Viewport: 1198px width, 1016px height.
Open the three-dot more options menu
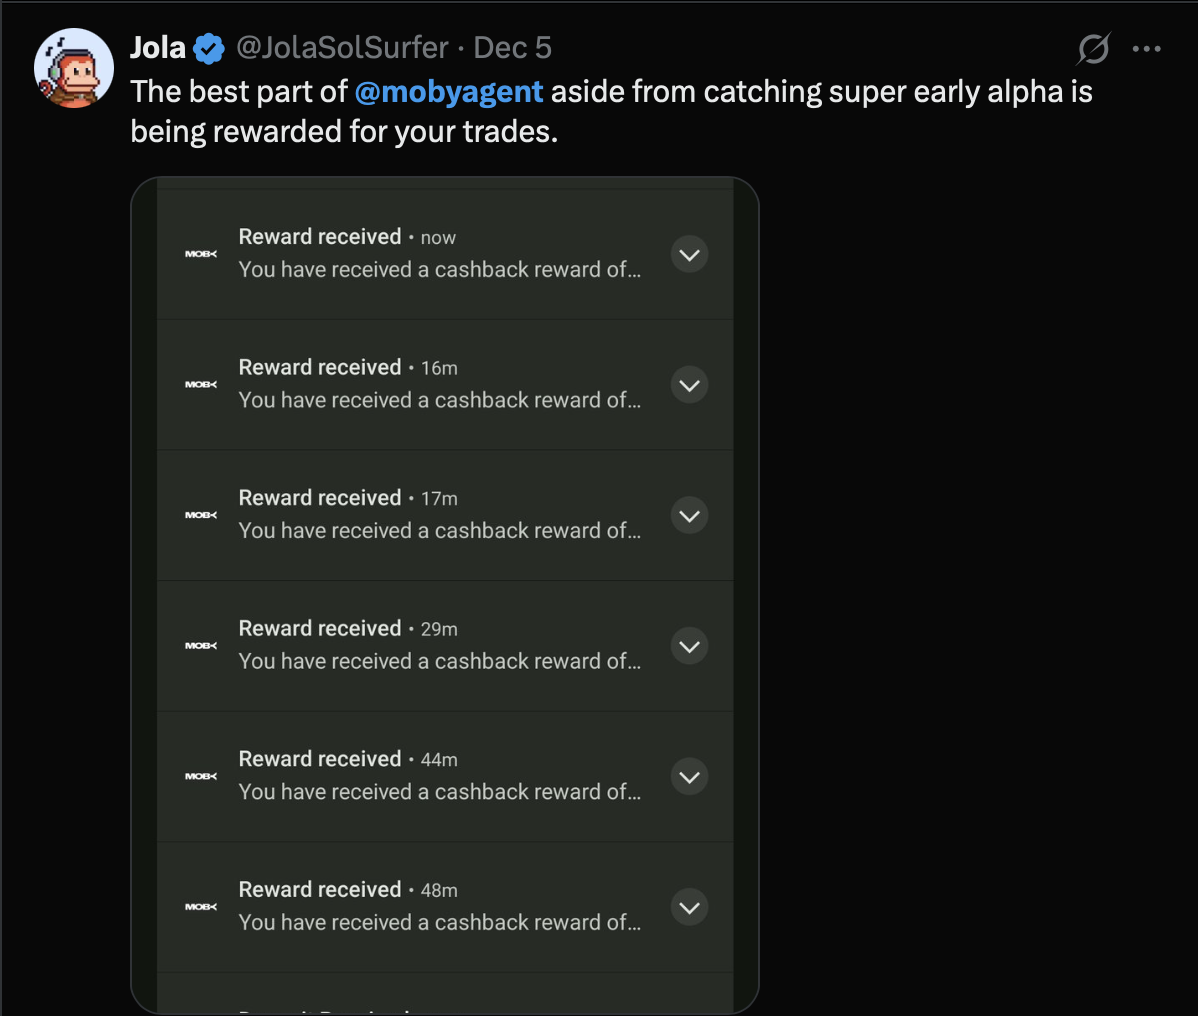click(1146, 48)
